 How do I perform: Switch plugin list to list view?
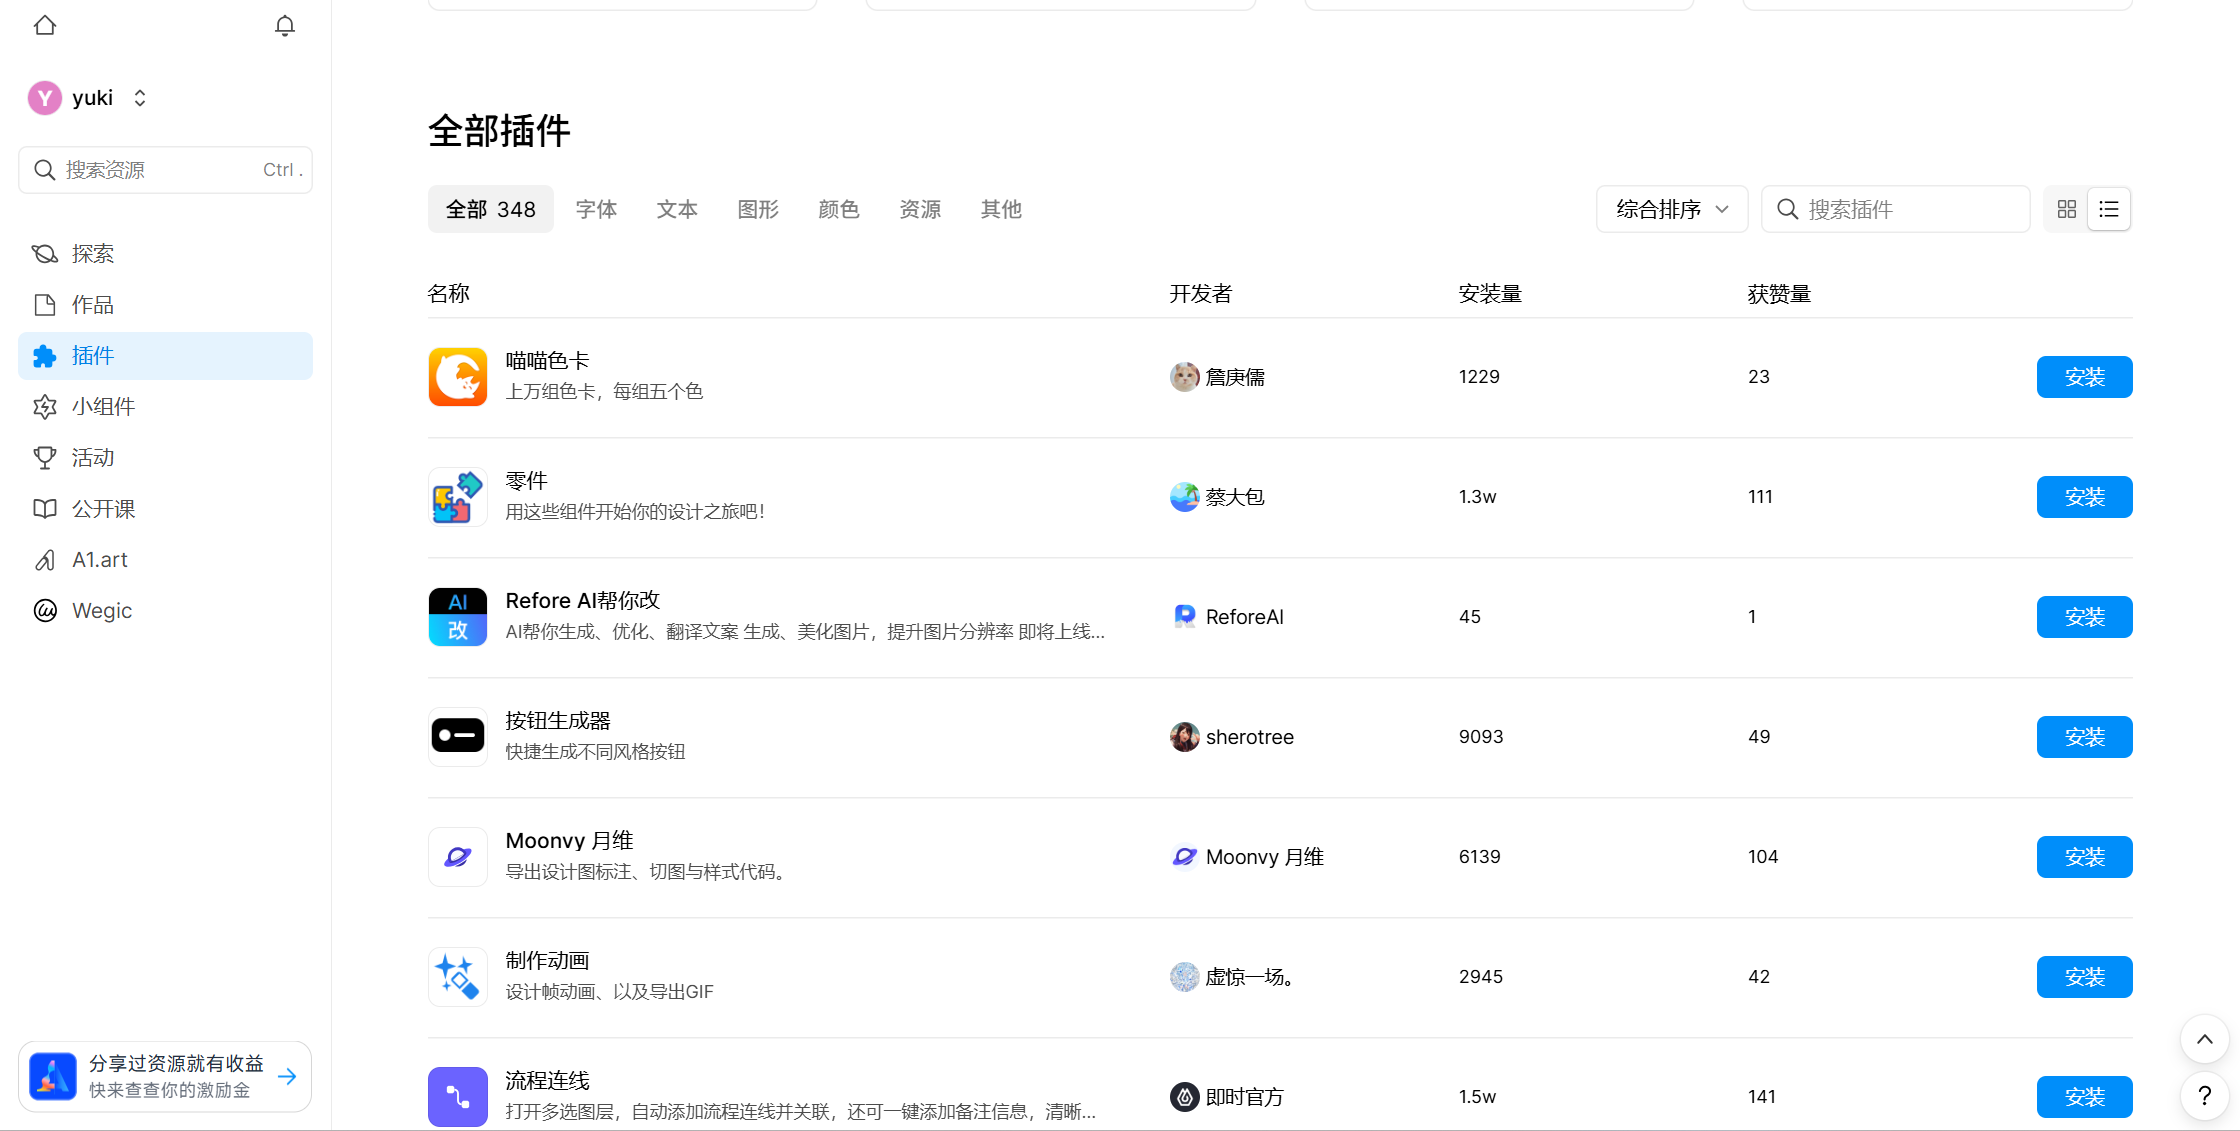point(2109,209)
